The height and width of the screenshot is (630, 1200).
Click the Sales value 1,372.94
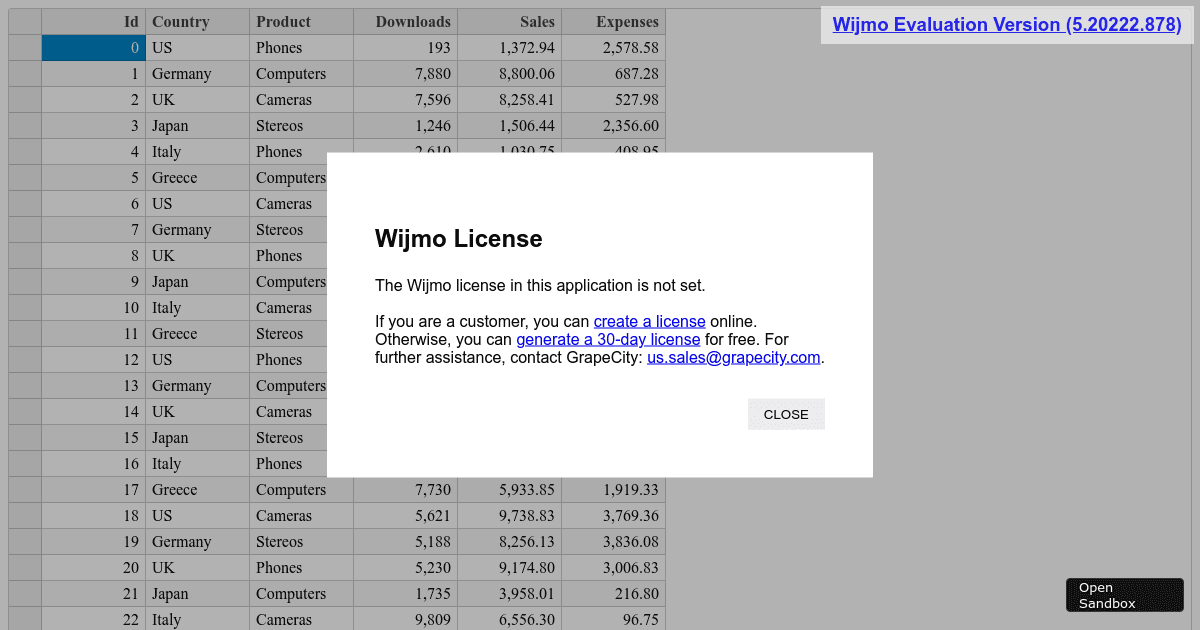(x=510, y=48)
